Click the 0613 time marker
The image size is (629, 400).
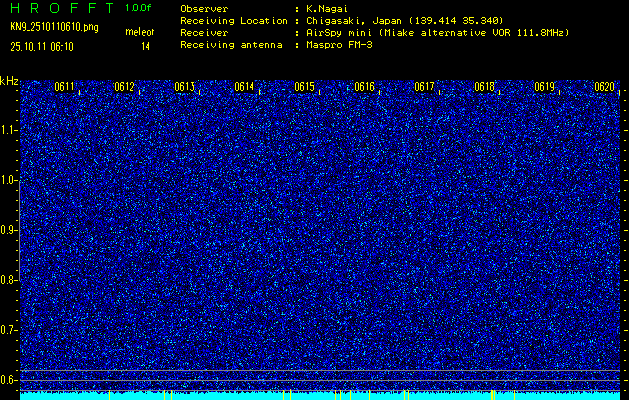click(x=184, y=87)
